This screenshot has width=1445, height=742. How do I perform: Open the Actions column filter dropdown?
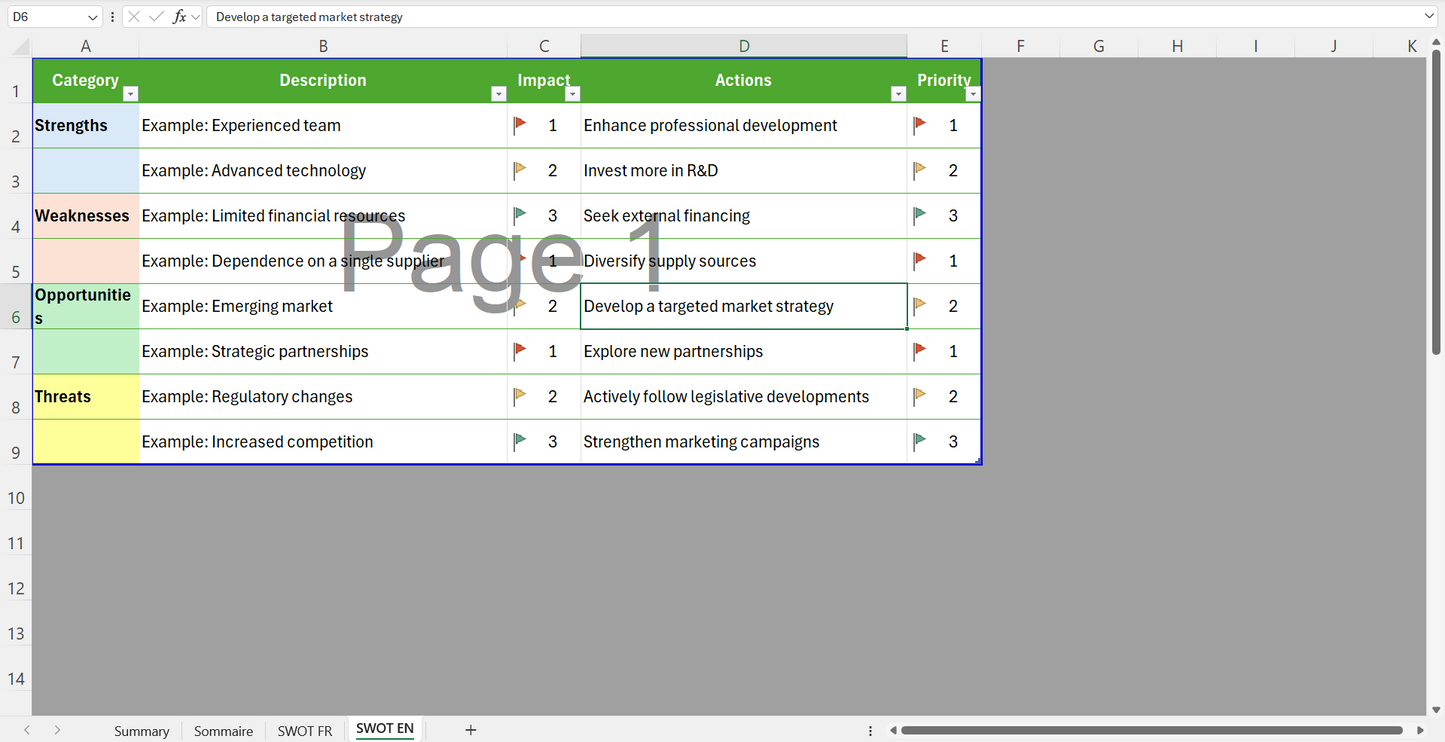(x=898, y=94)
